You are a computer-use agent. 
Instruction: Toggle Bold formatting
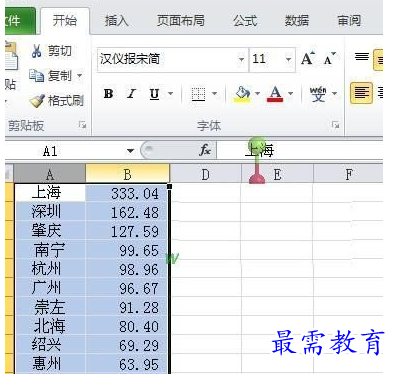(x=108, y=94)
